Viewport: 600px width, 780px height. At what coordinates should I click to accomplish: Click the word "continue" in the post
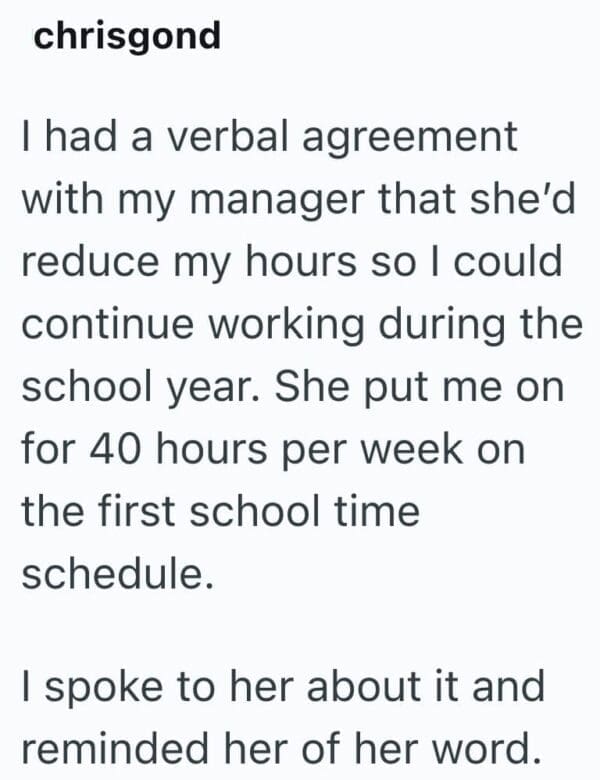[x=110, y=325]
